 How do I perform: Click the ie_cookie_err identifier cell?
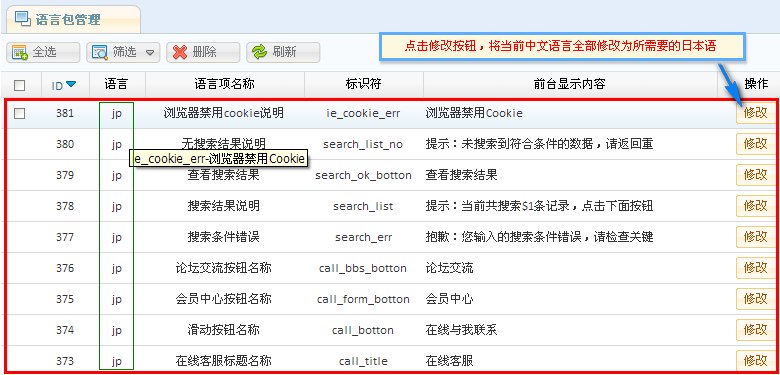tap(363, 113)
